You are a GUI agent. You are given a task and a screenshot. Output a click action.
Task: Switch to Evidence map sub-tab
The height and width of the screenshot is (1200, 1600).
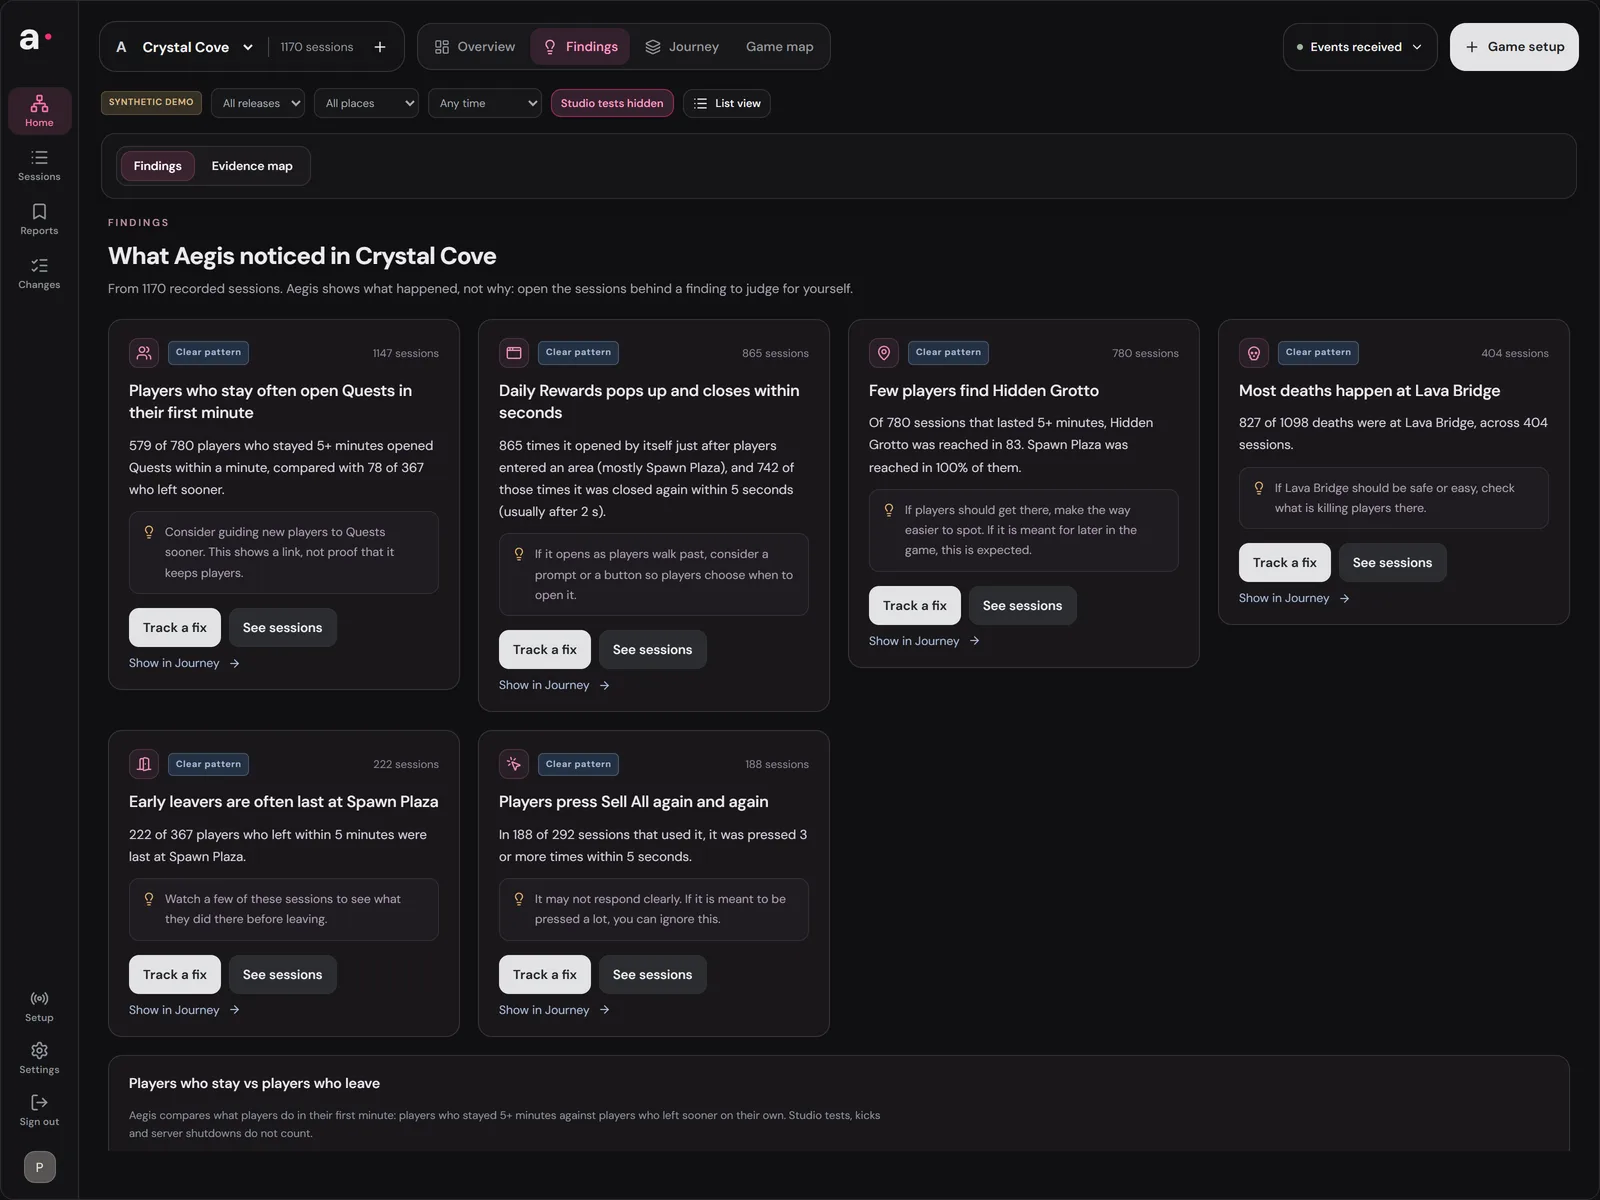[252, 166]
